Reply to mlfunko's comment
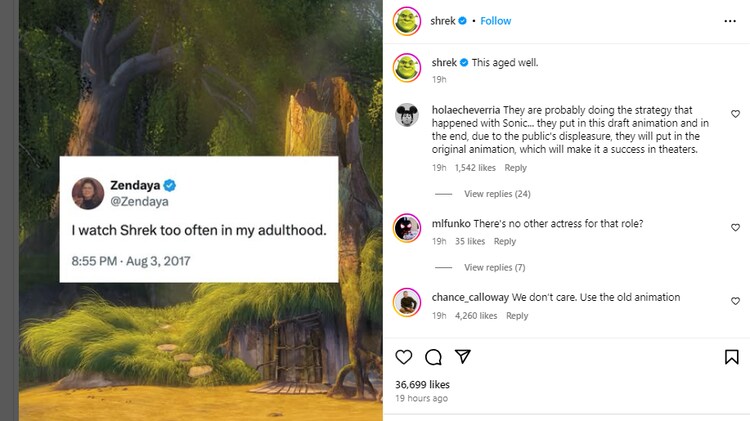This screenshot has width=750, height=421. pos(505,241)
